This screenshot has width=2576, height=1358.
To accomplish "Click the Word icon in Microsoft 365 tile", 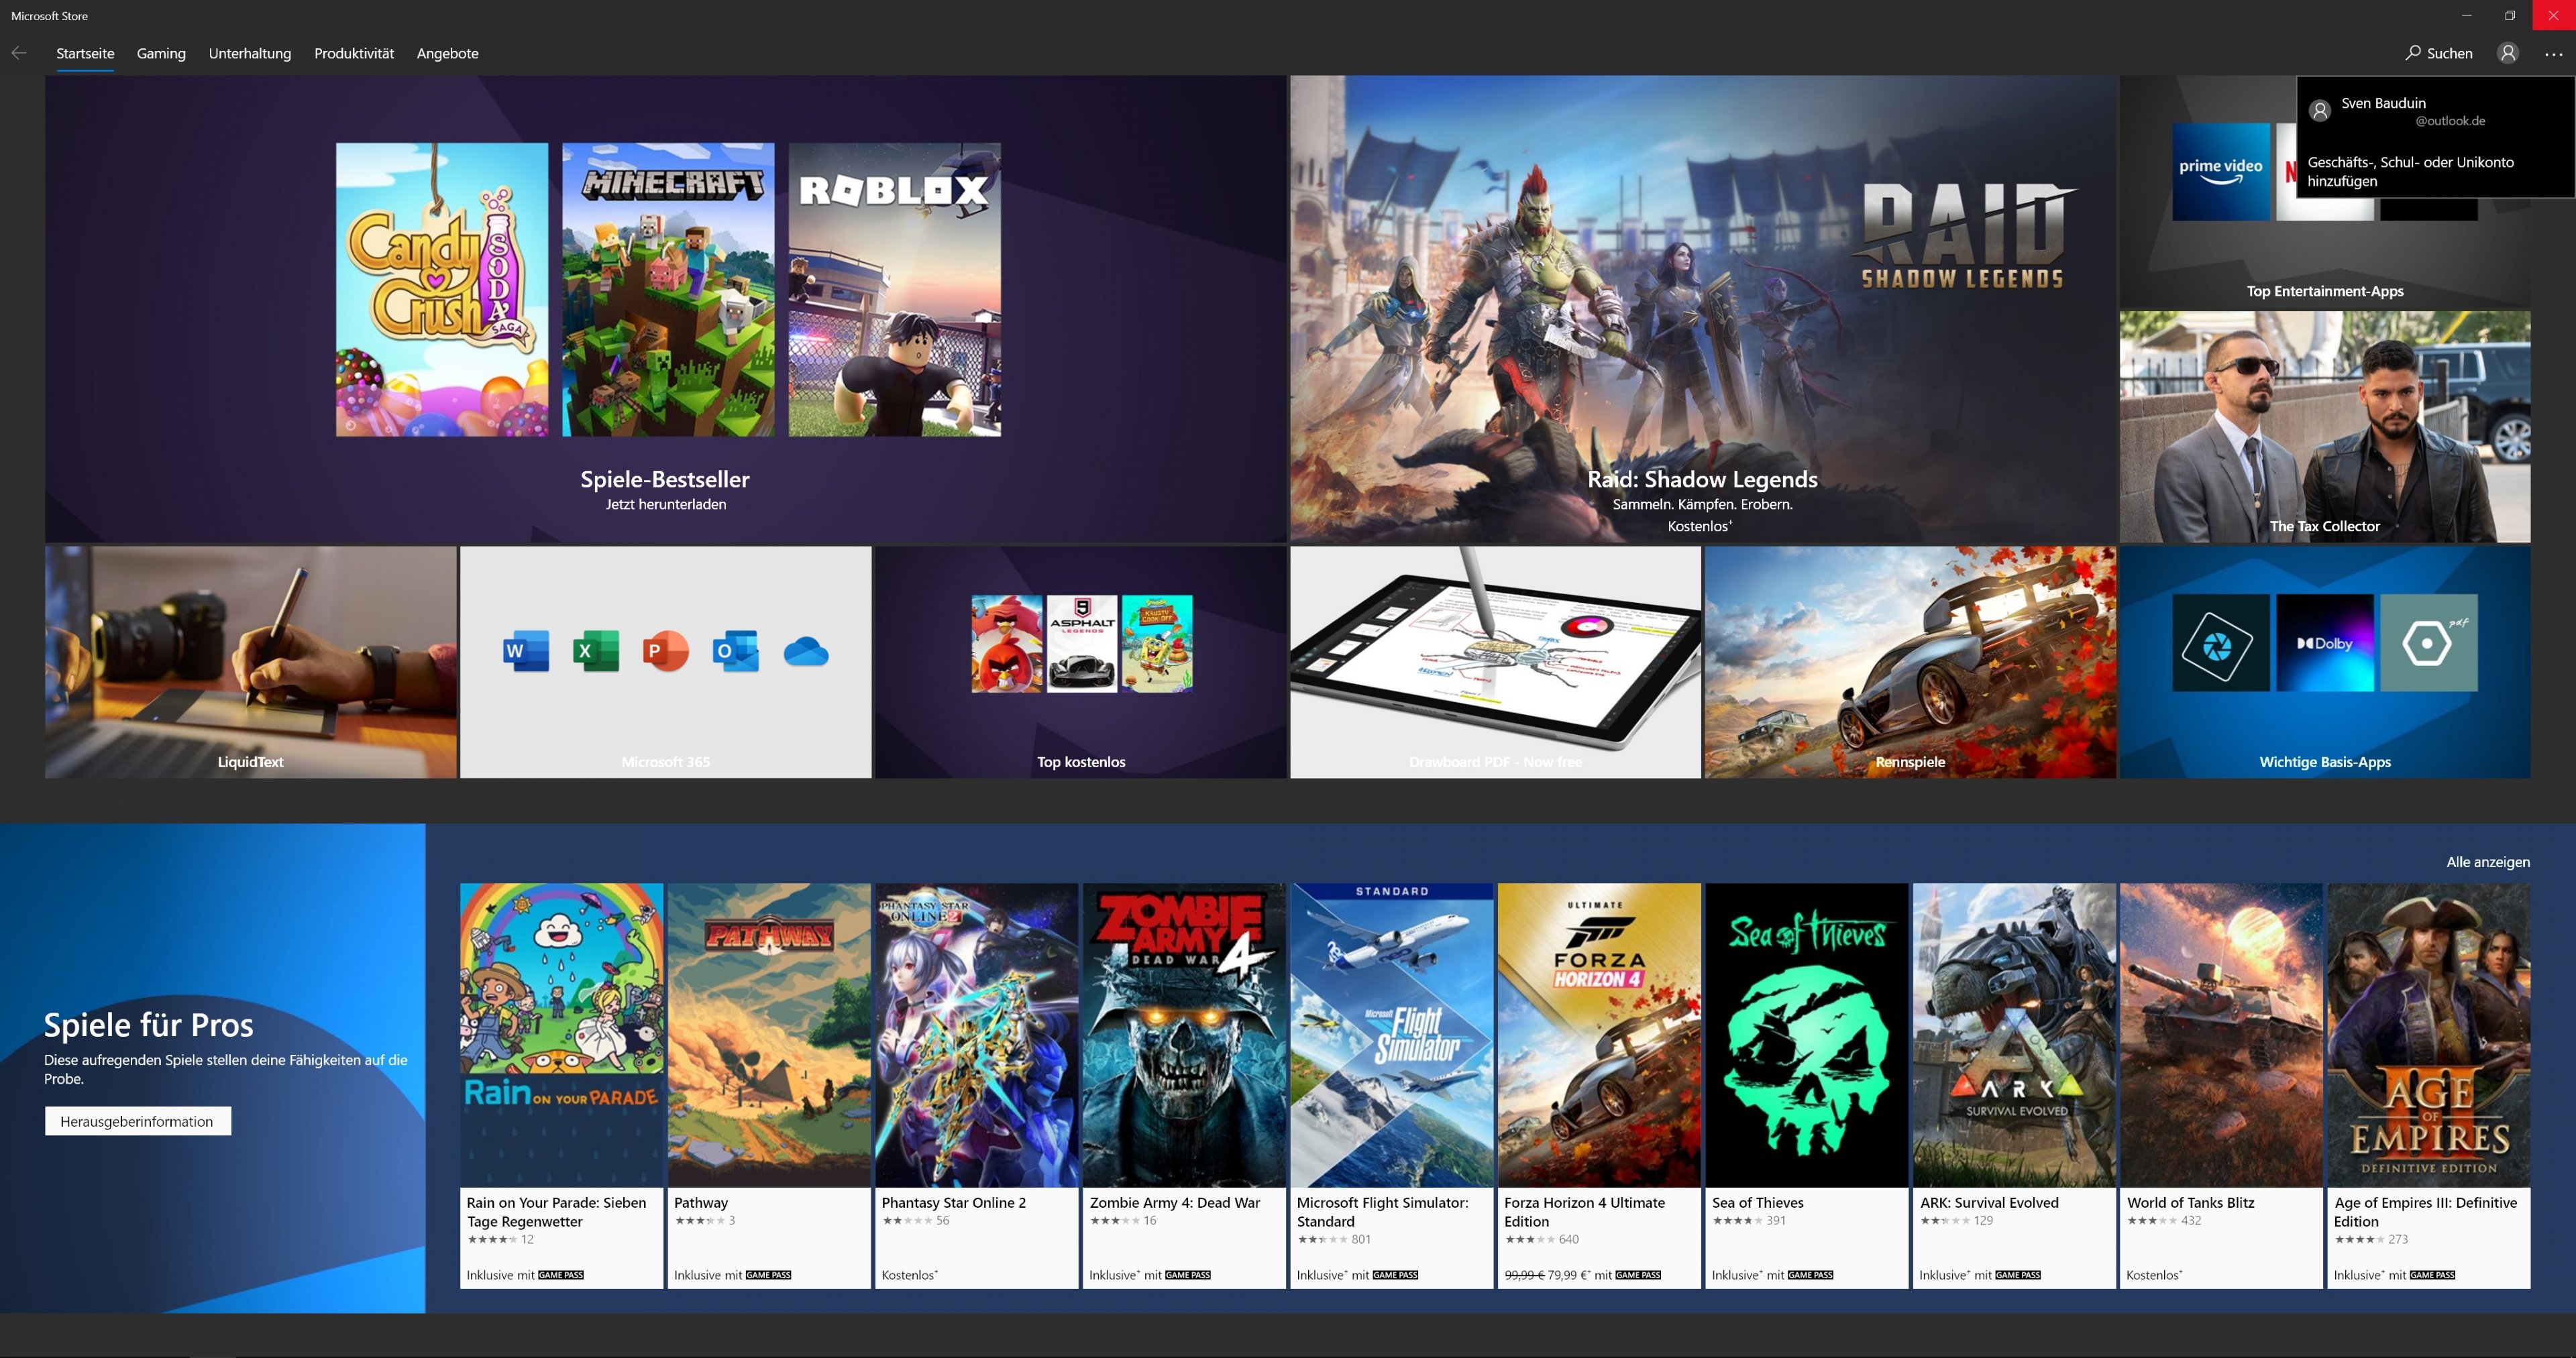I will click(x=526, y=651).
